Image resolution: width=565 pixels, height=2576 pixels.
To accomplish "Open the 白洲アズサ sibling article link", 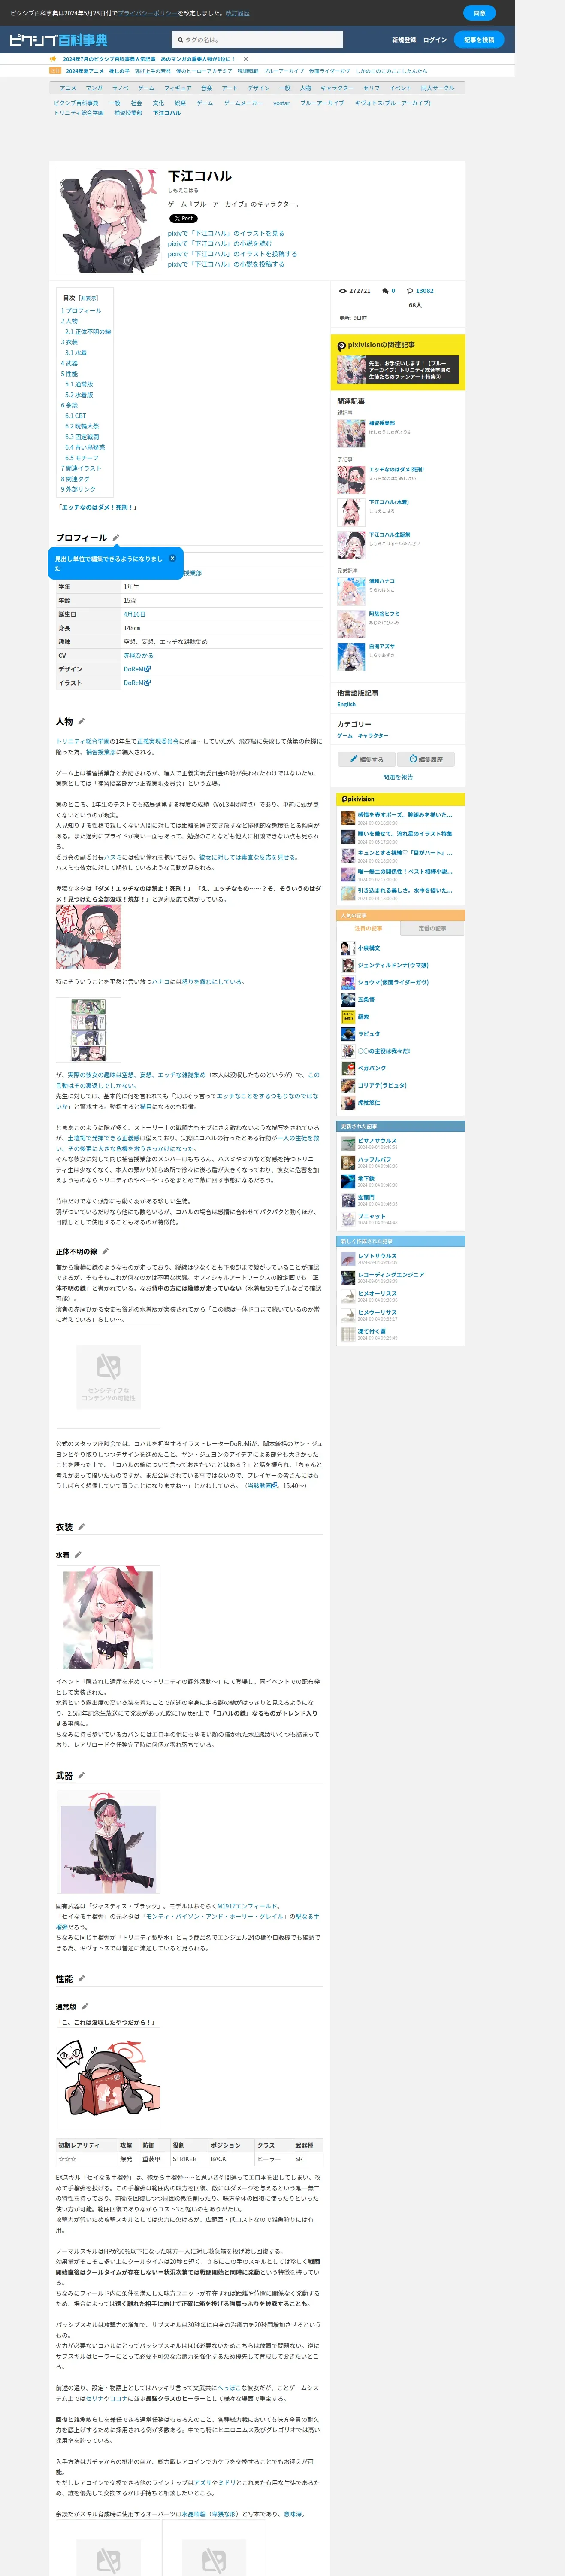I will (381, 646).
